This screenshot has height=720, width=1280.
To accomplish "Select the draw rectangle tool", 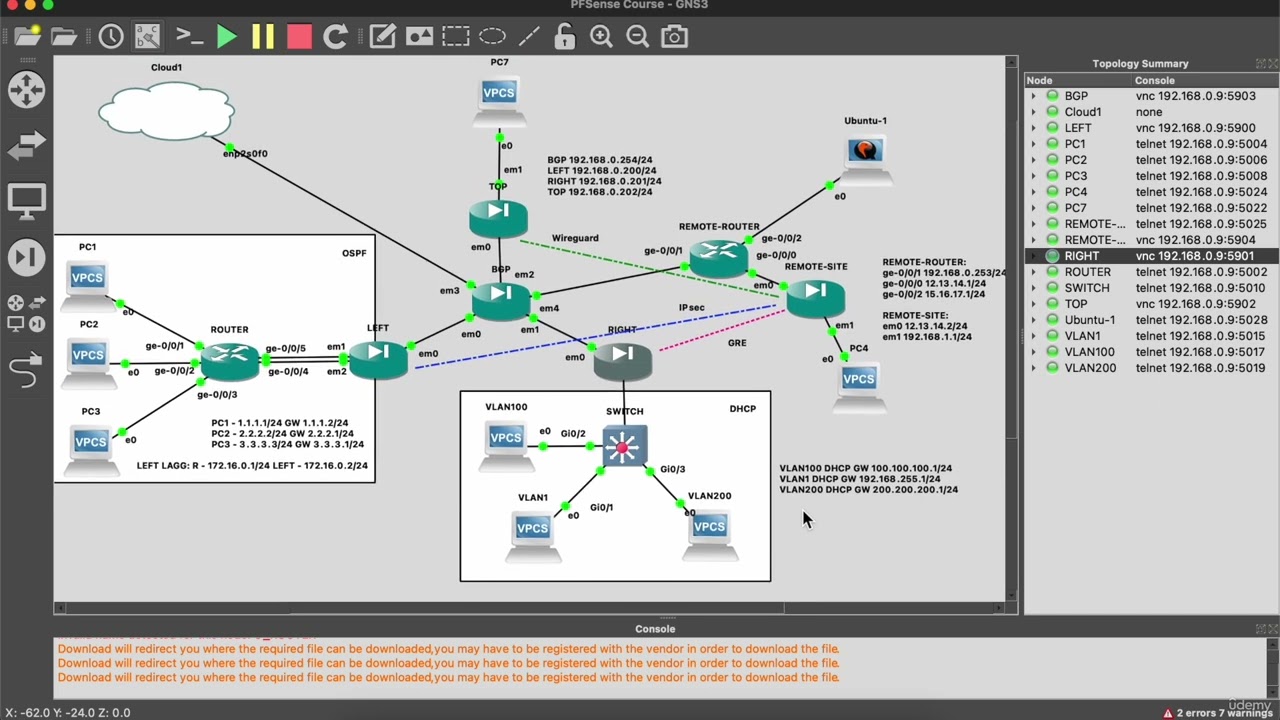I will pos(456,37).
